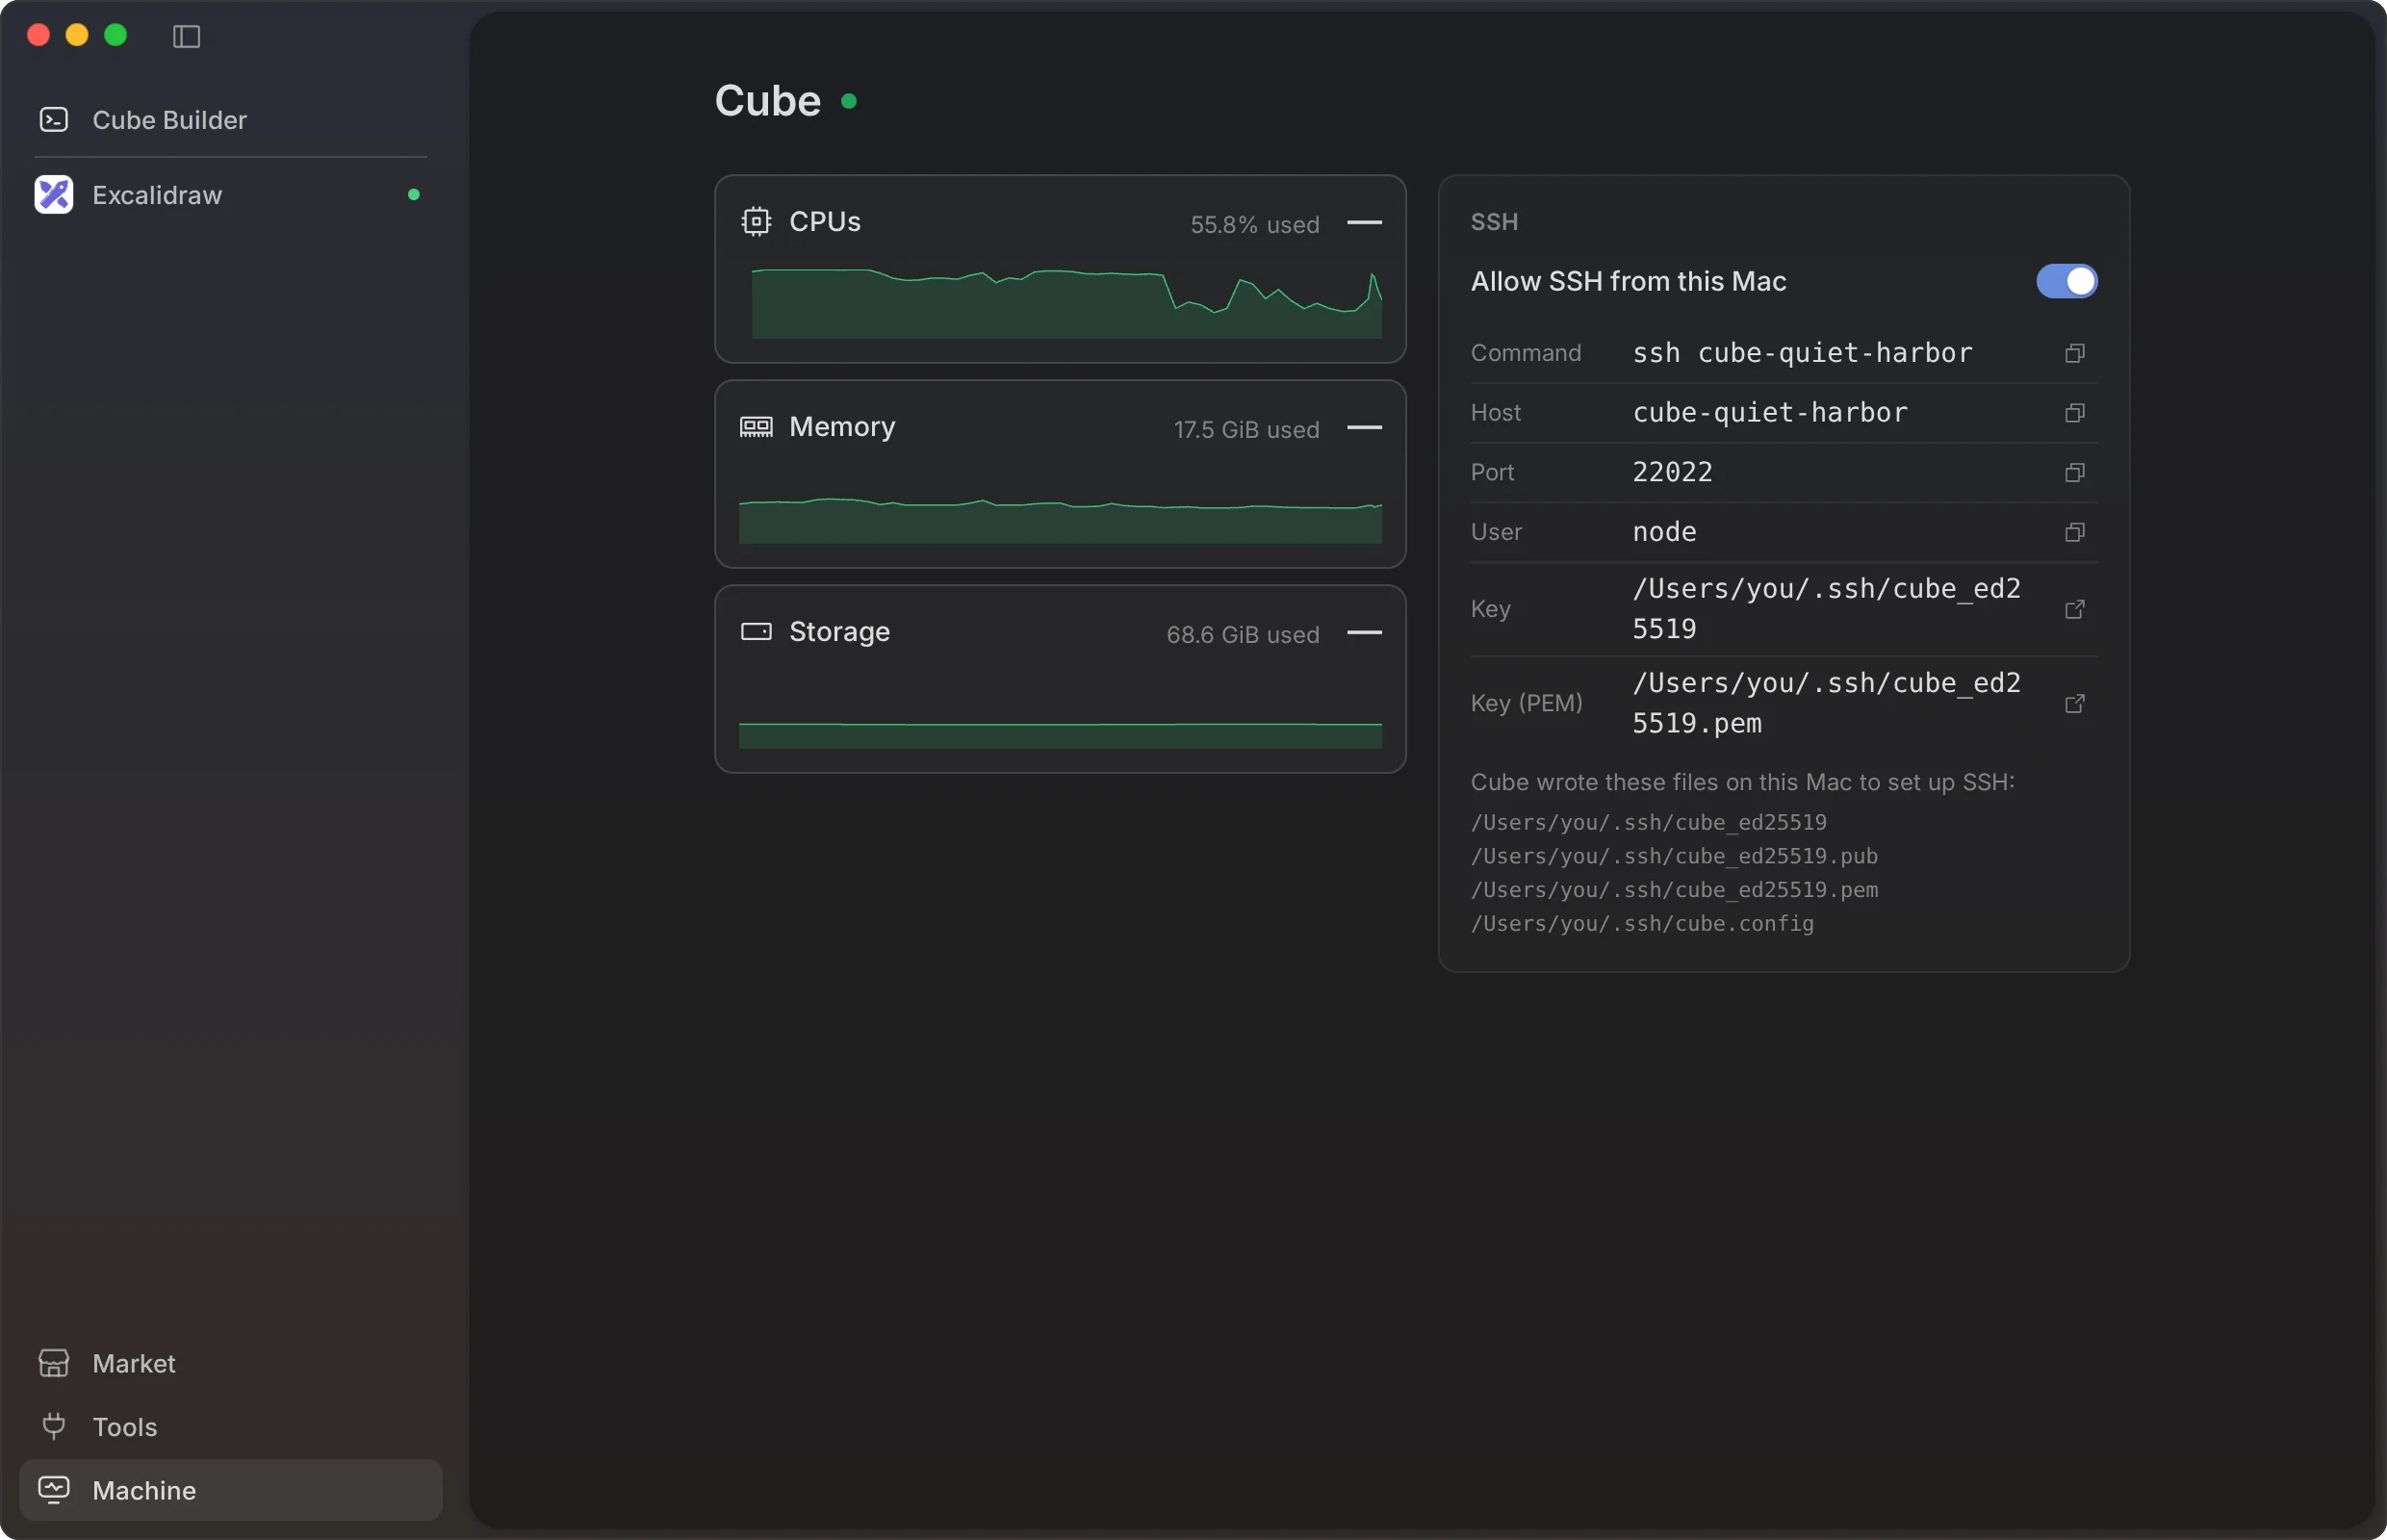The width and height of the screenshot is (2387, 1540).
Task: Click the /Users/you/.ssh/cube.config path
Action: 1642,924
